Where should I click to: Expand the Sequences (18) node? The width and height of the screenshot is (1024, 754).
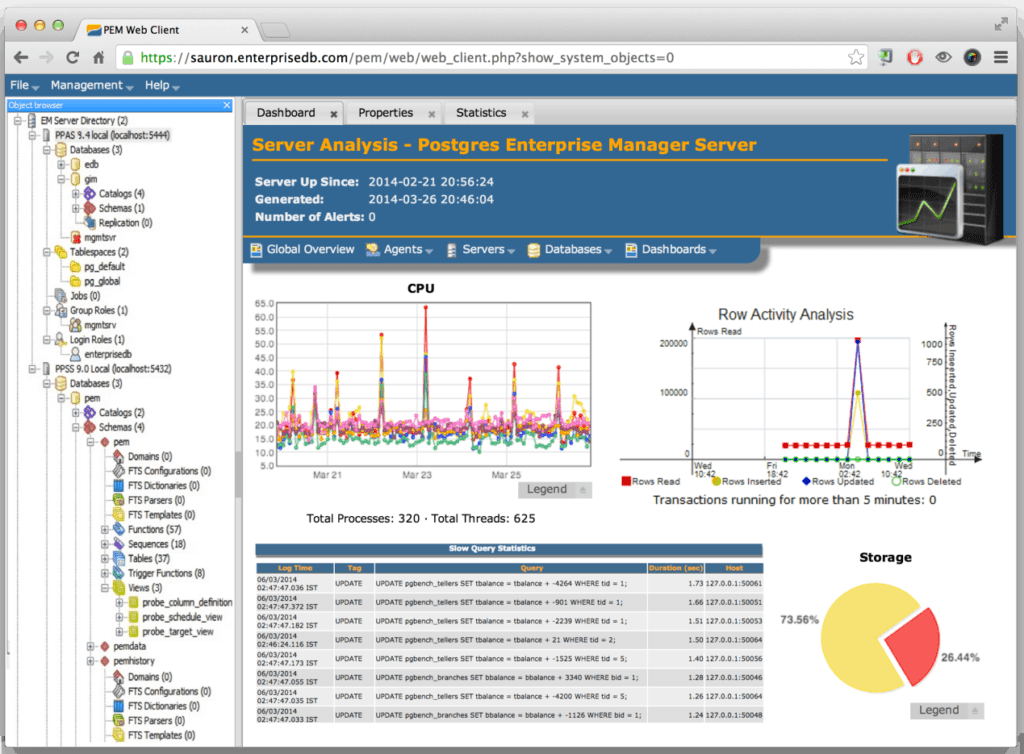point(104,544)
